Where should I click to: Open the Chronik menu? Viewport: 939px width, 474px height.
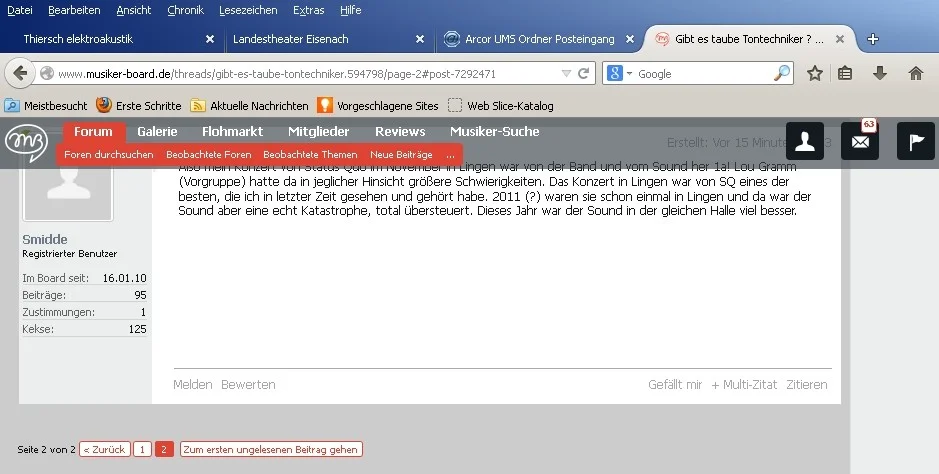tap(186, 10)
